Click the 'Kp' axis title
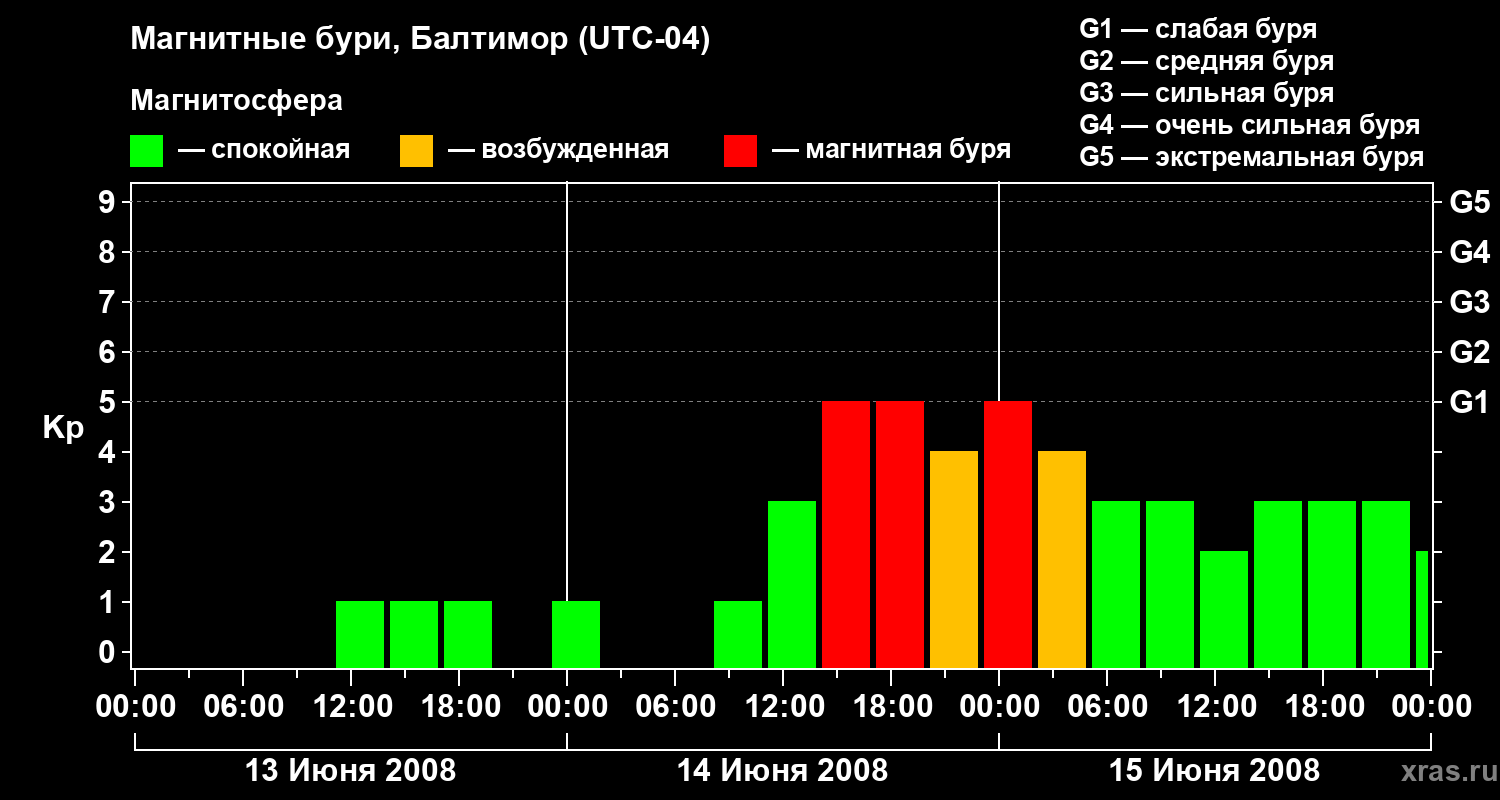This screenshot has width=1500, height=800. pyautogui.click(x=63, y=428)
